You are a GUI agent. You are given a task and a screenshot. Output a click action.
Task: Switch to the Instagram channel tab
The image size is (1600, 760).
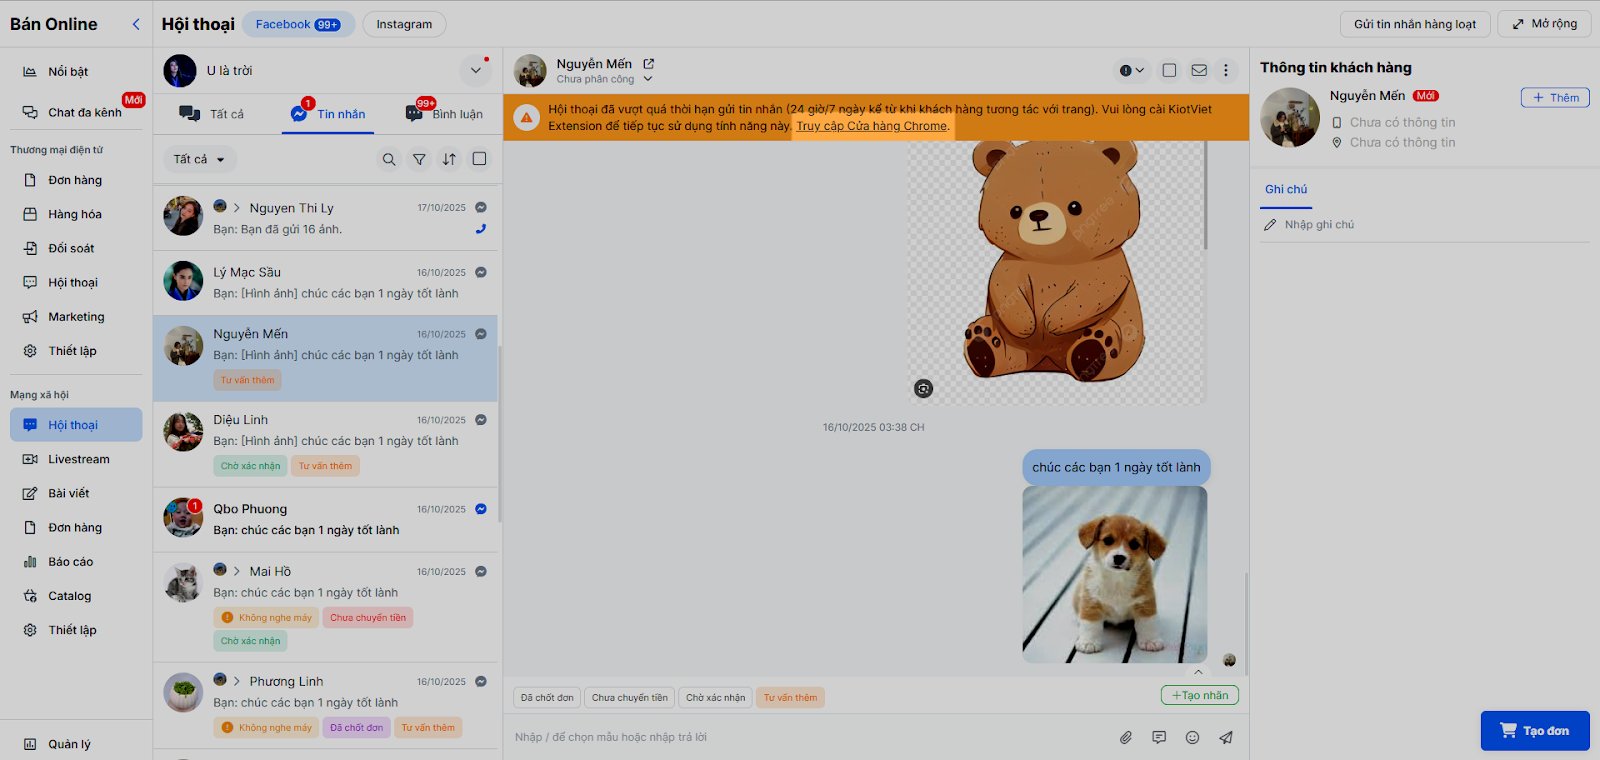point(404,24)
